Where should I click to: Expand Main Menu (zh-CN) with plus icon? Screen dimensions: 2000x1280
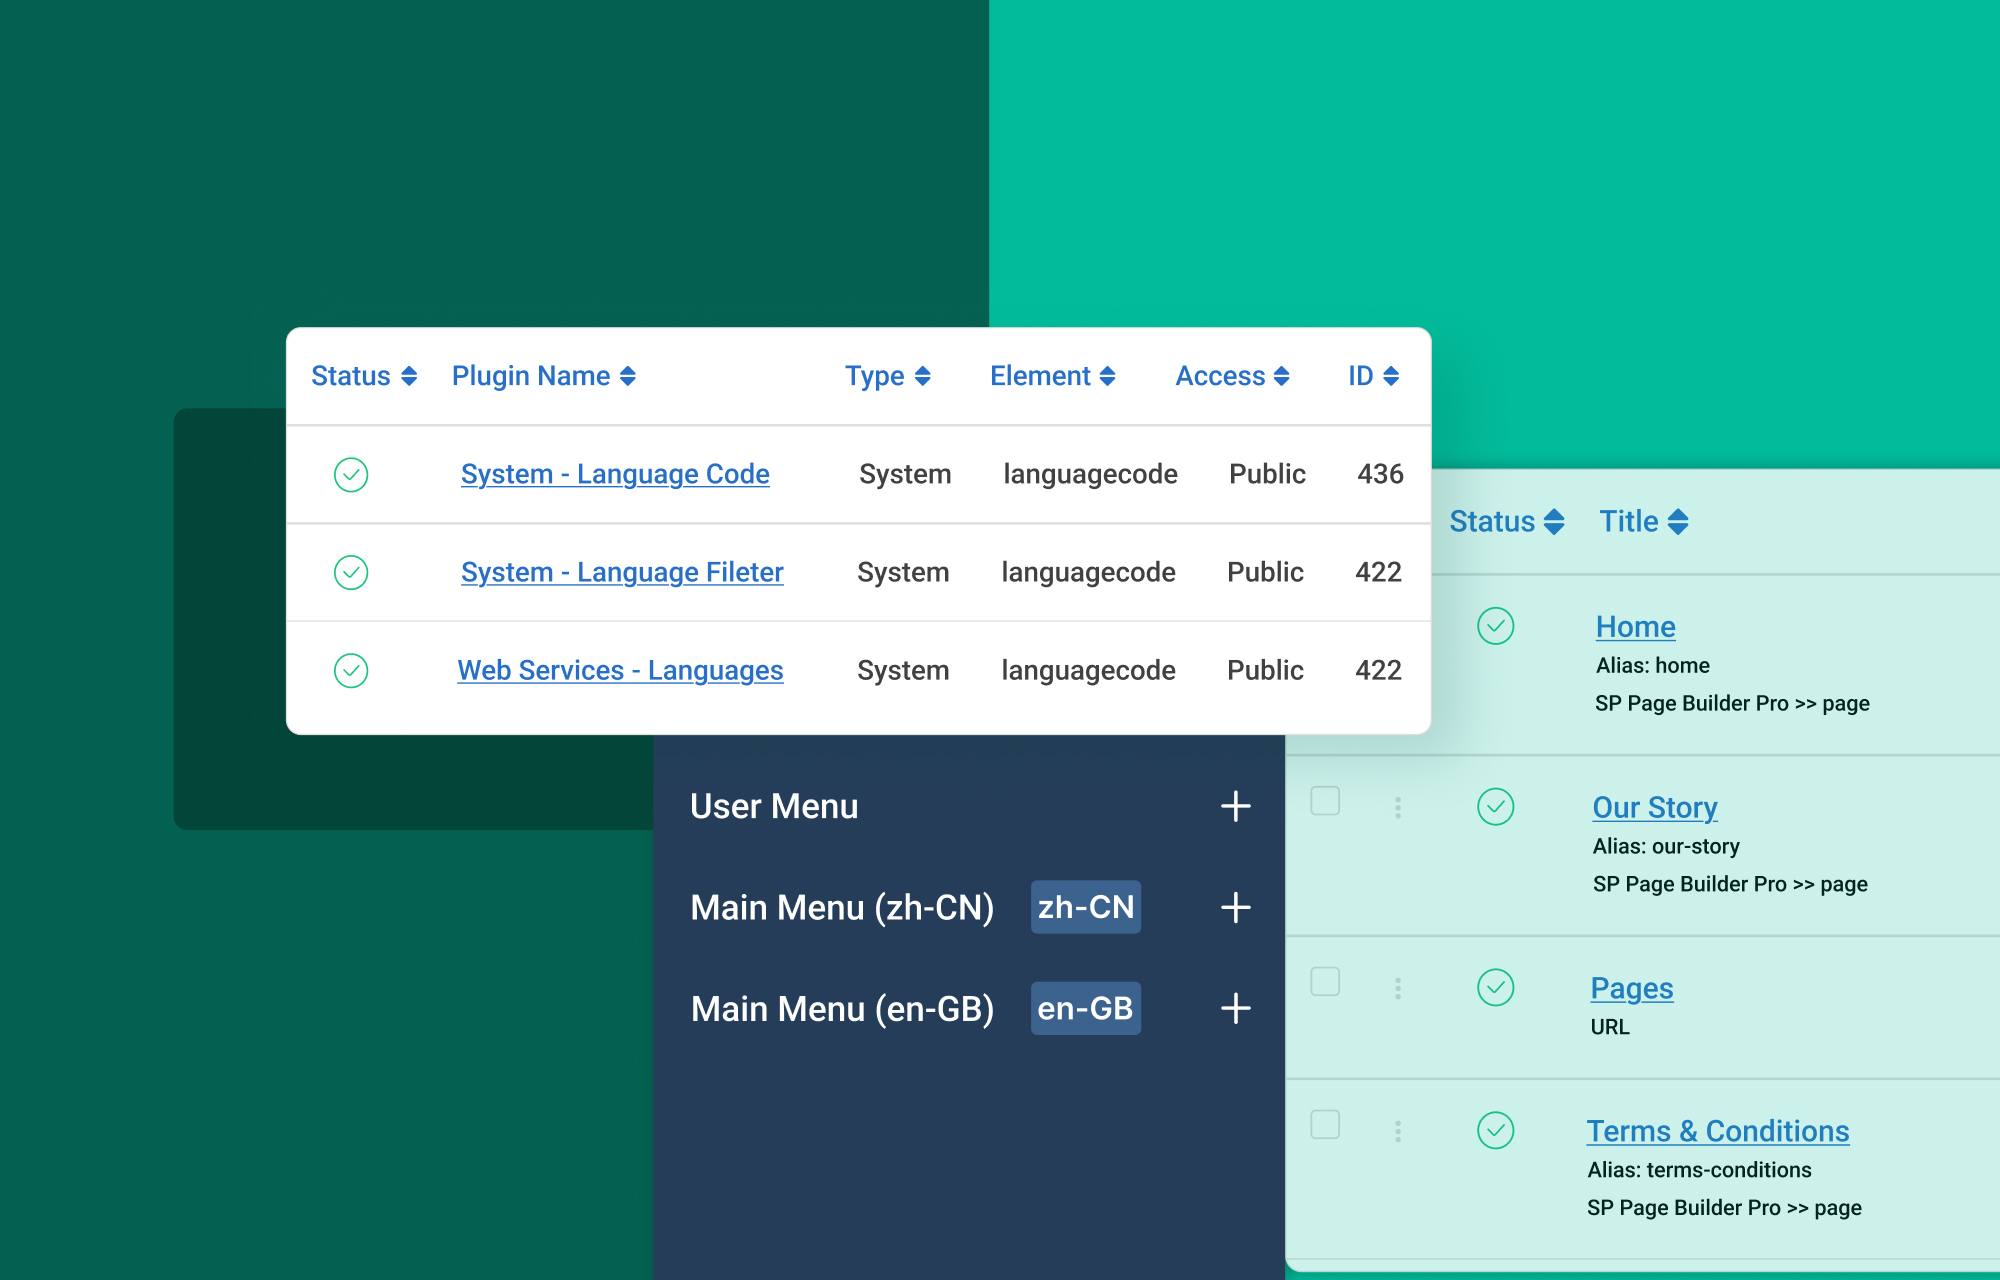pyautogui.click(x=1236, y=907)
